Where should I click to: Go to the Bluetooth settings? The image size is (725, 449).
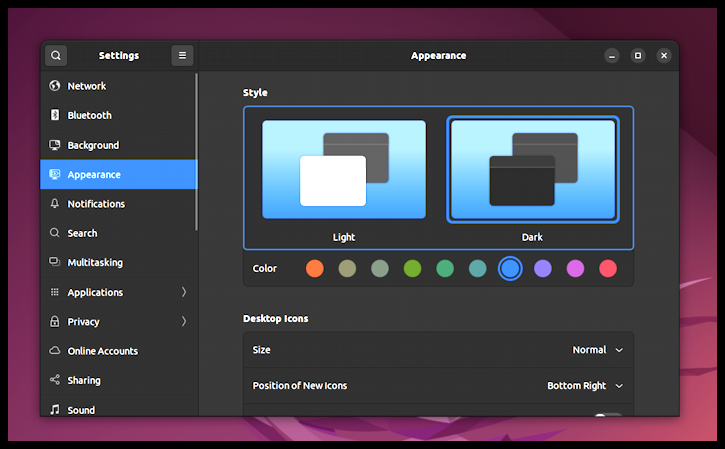point(119,115)
